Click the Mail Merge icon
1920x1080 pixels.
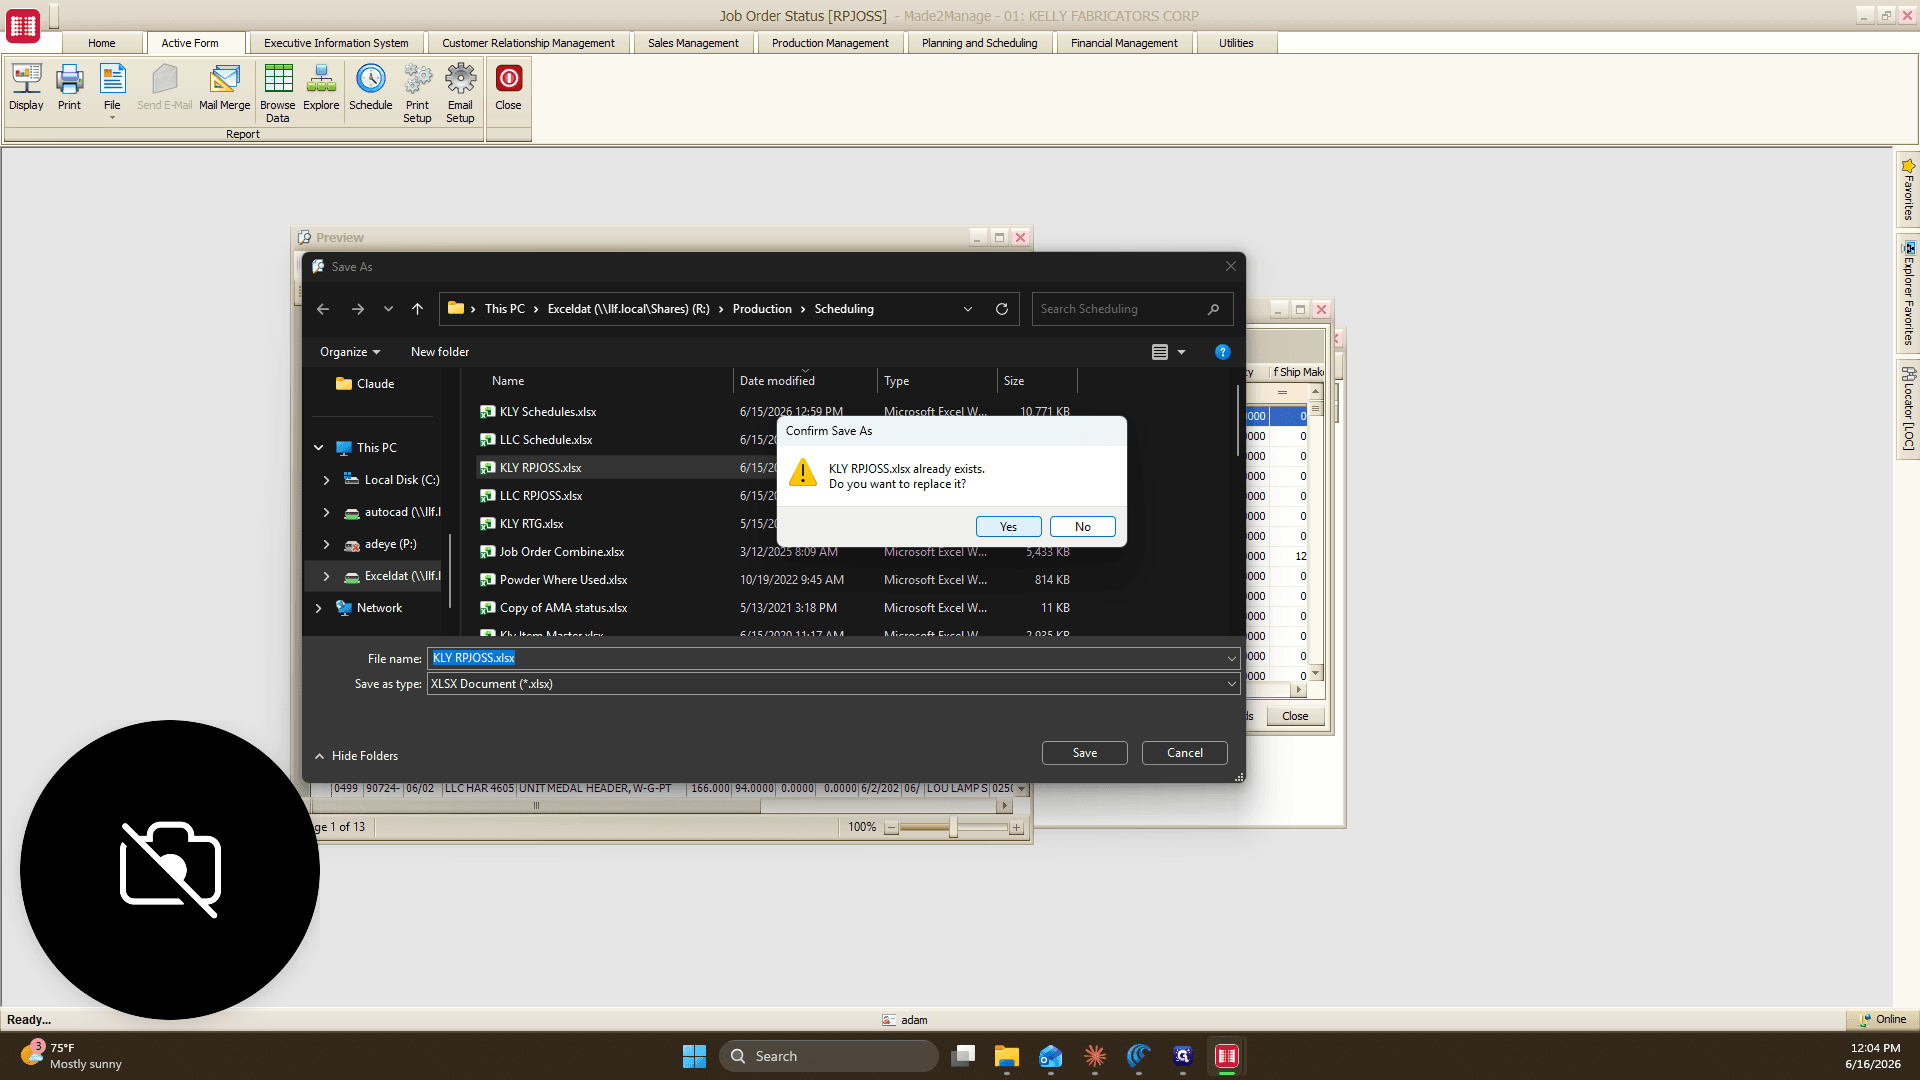(224, 87)
